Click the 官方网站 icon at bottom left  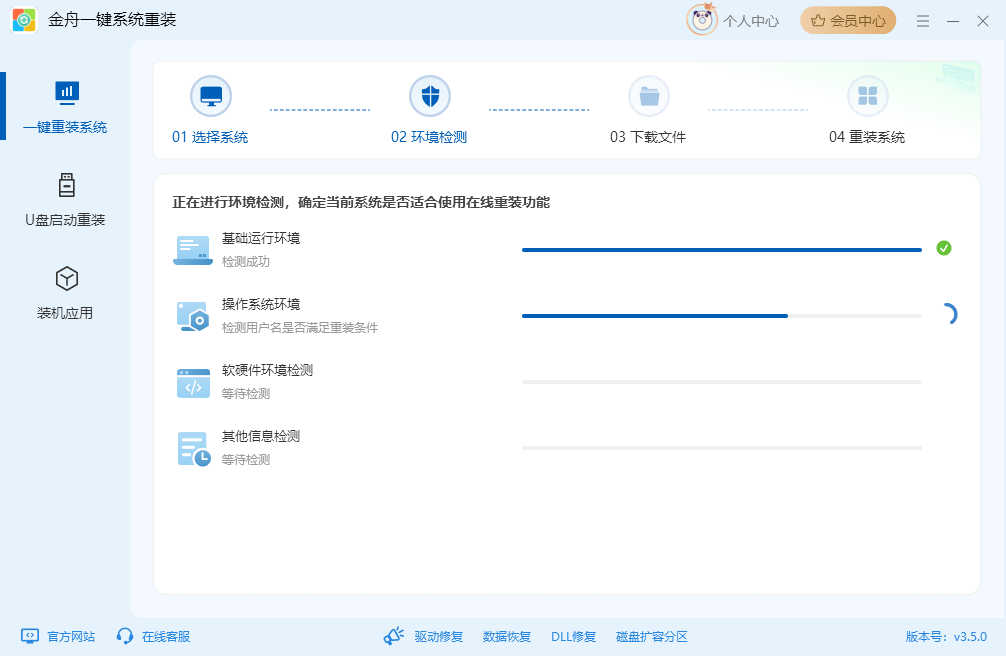[x=28, y=636]
